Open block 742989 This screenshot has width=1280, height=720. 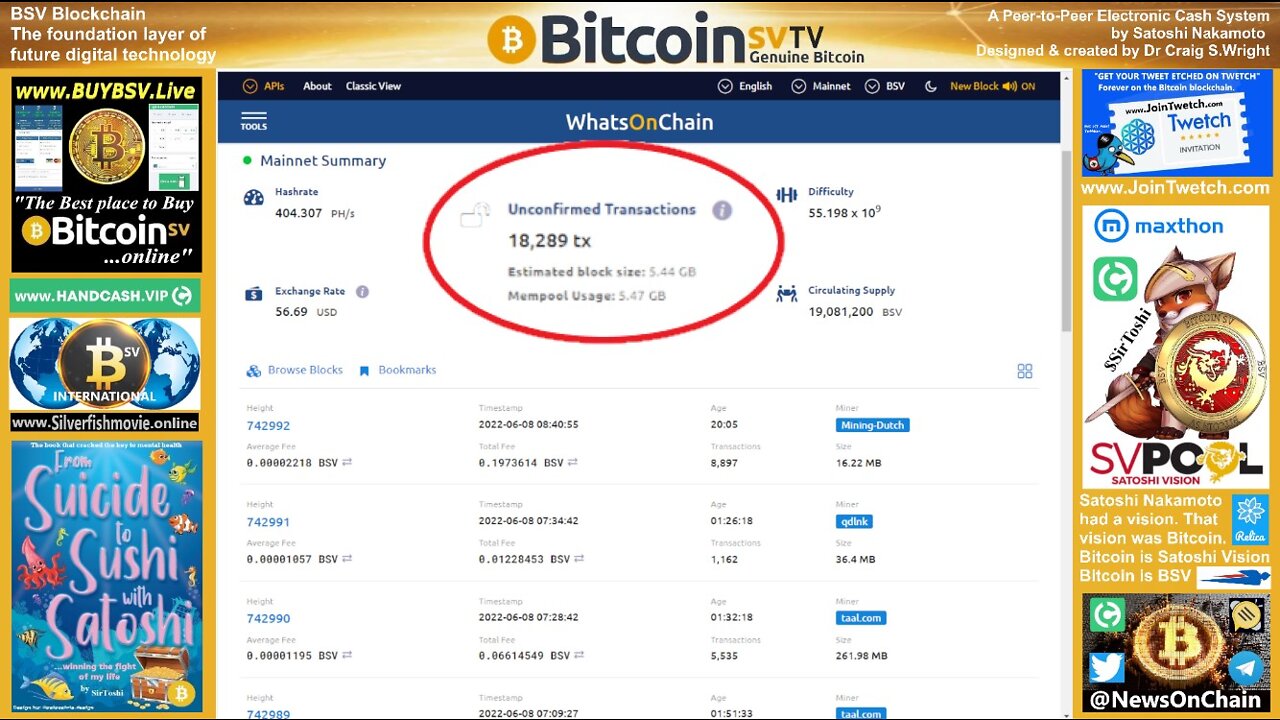[268, 714]
